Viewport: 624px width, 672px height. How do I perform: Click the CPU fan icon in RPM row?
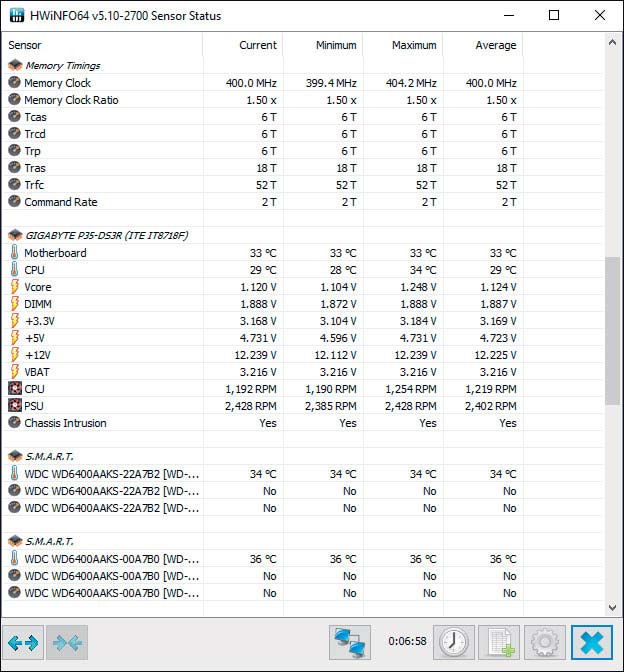(15, 389)
